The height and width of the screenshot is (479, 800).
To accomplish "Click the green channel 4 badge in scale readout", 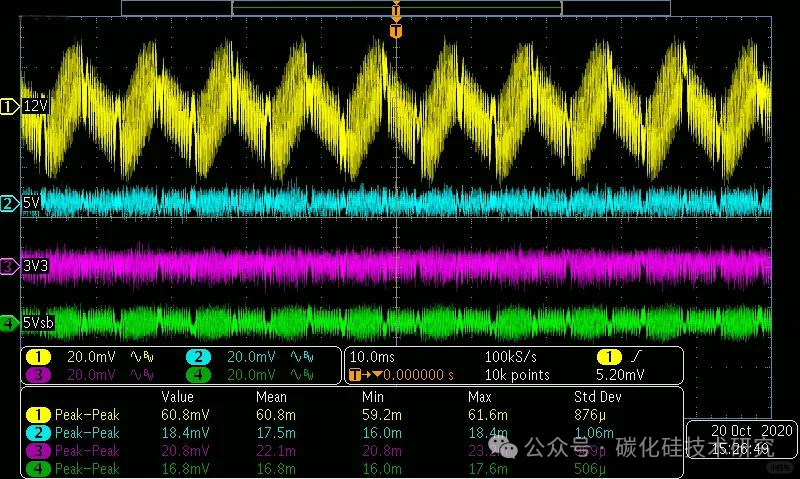I will coord(198,375).
